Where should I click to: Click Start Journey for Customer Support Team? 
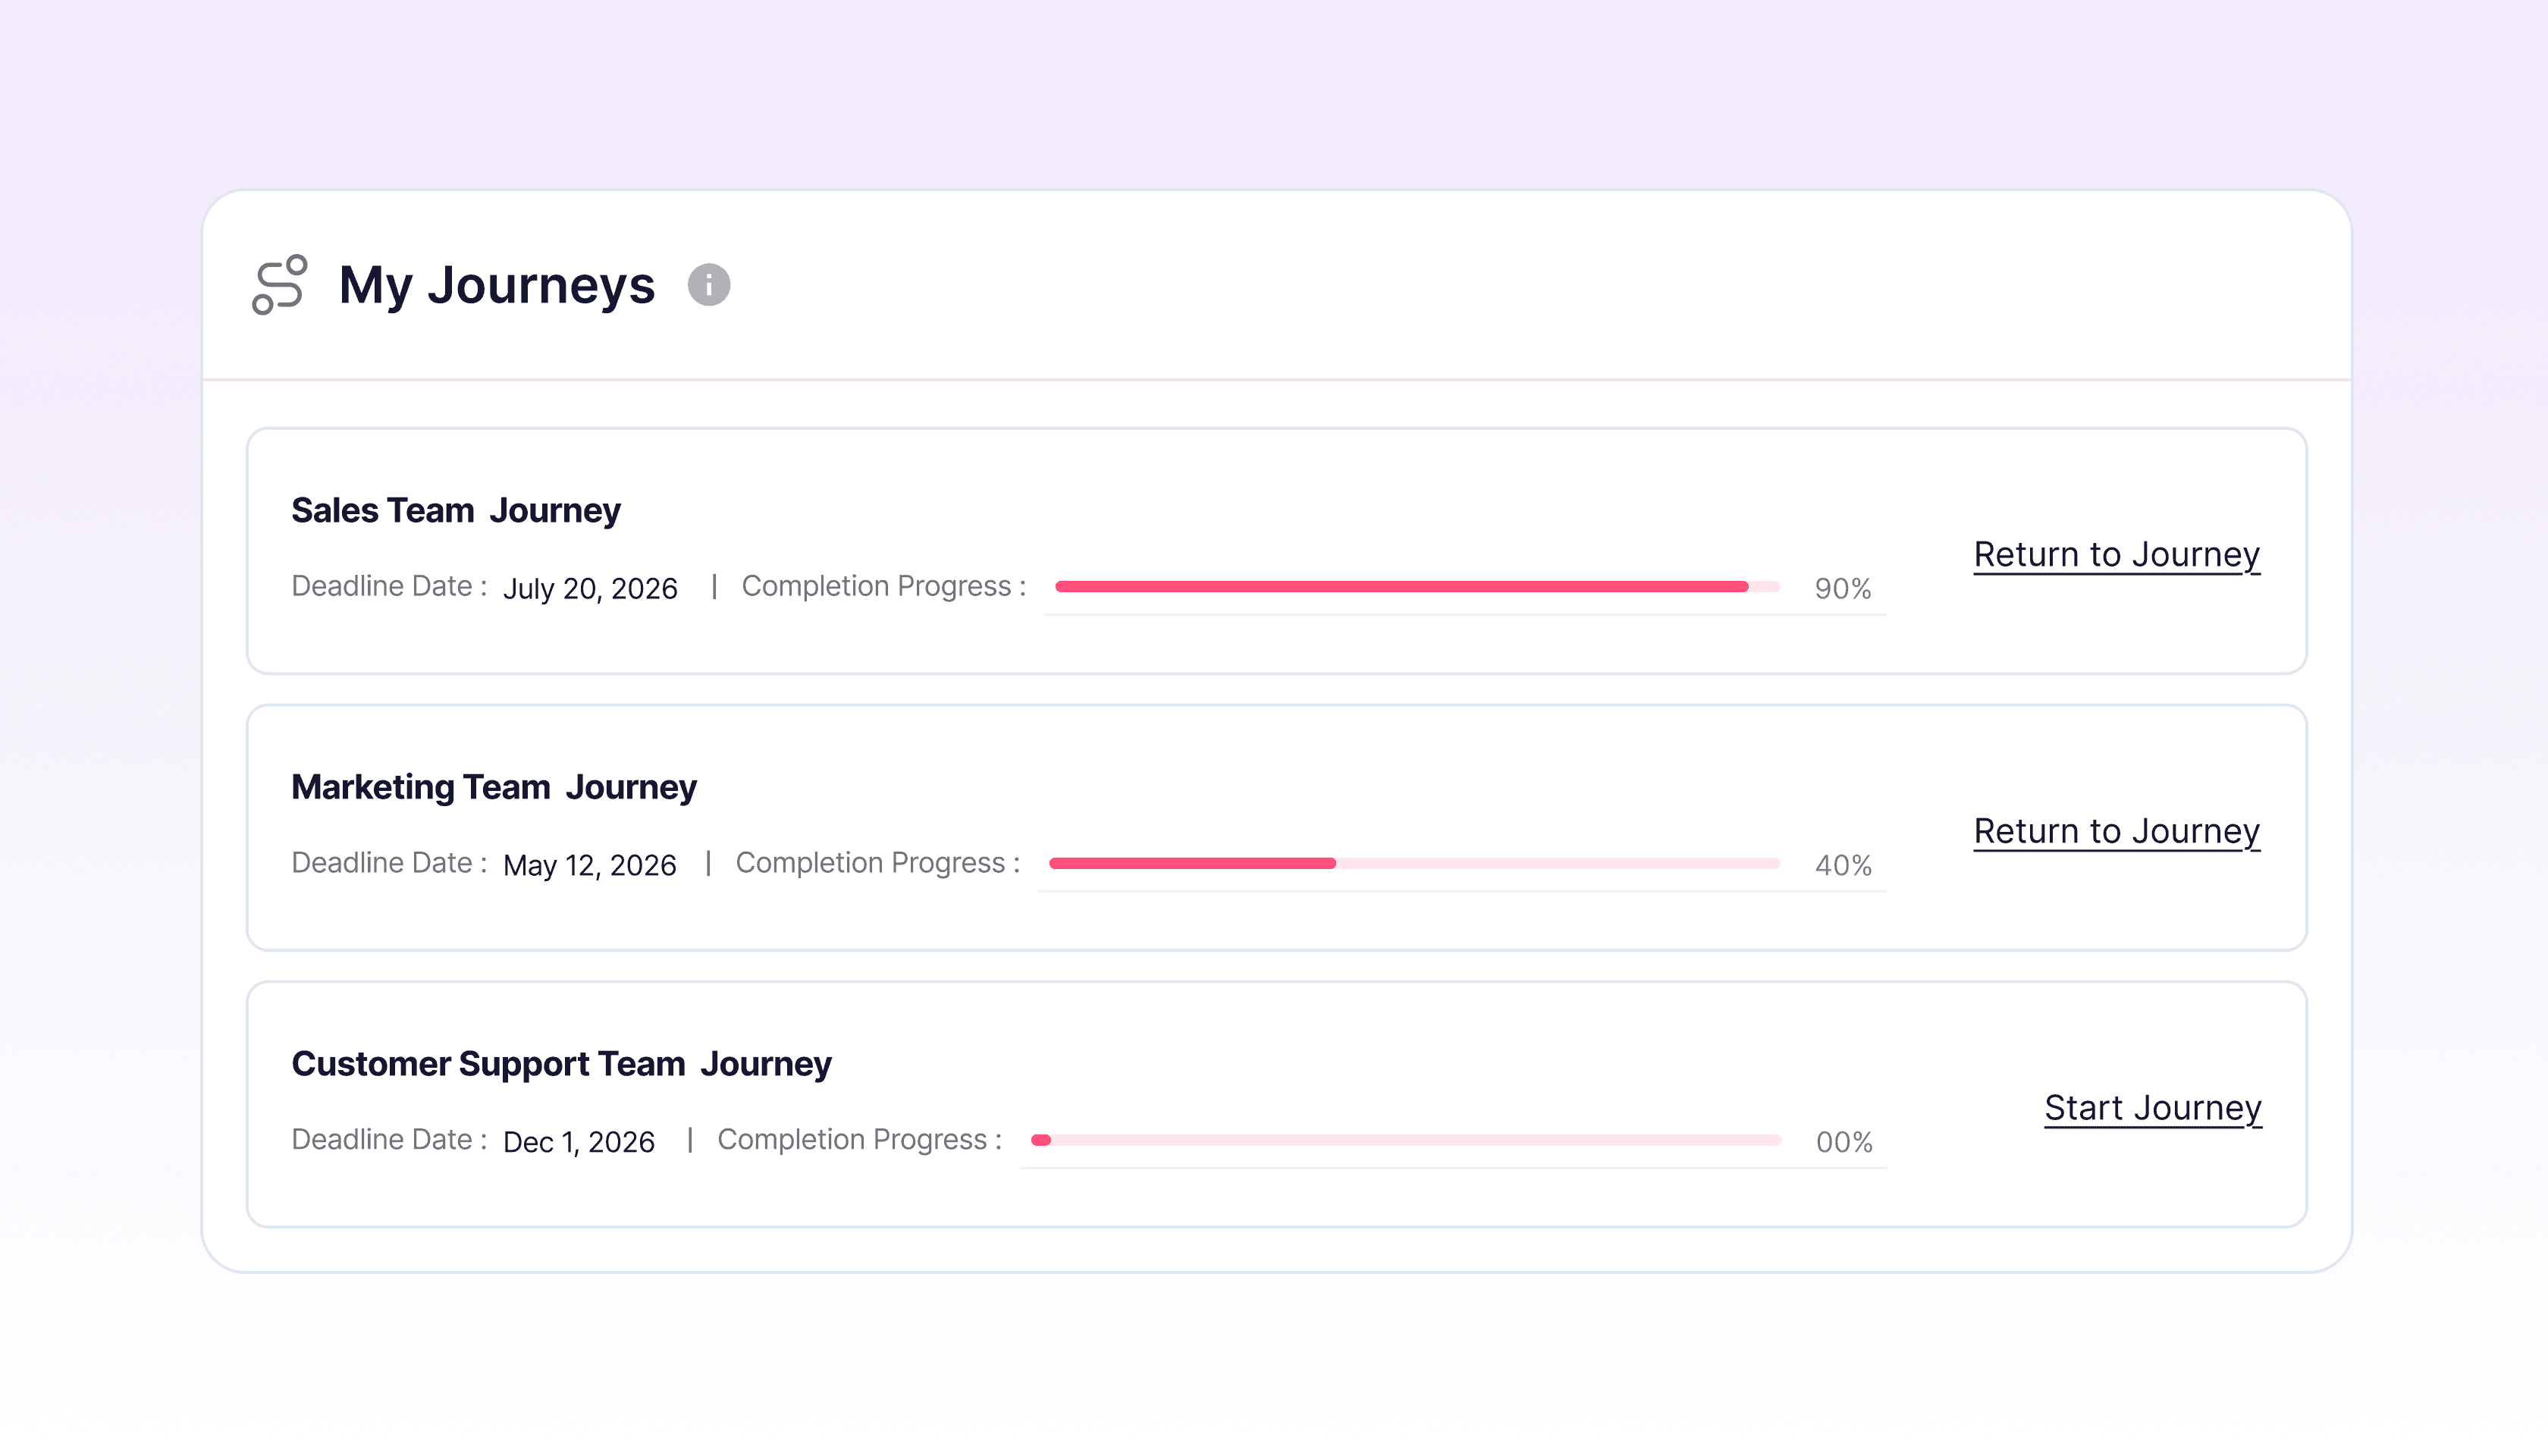(x=2152, y=1107)
